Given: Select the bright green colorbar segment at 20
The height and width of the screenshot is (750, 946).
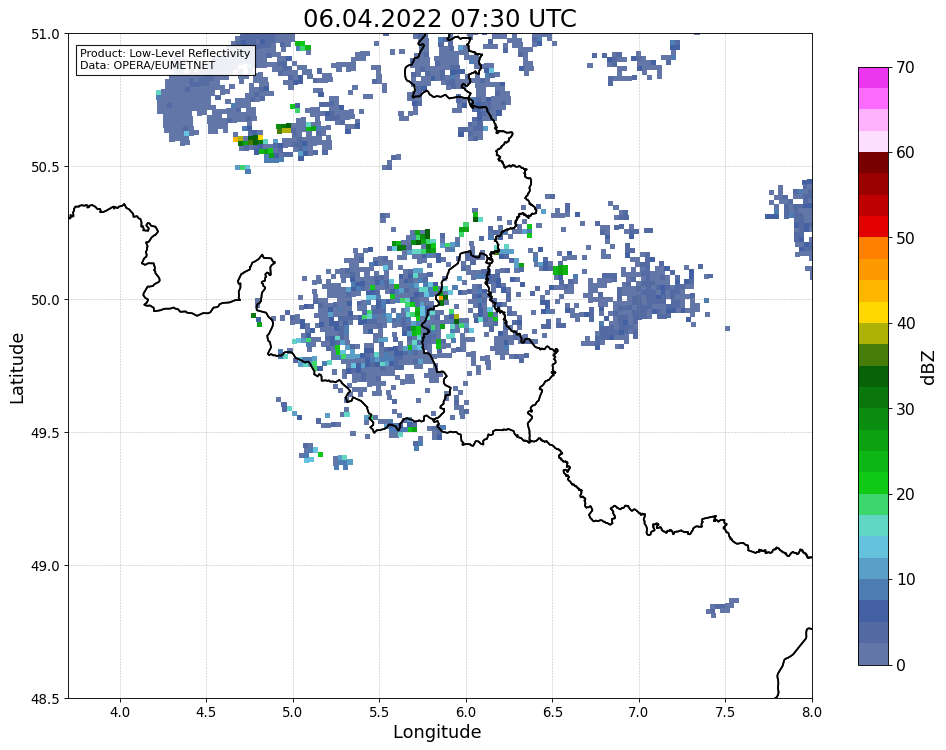Looking at the screenshot, I should point(873,483).
